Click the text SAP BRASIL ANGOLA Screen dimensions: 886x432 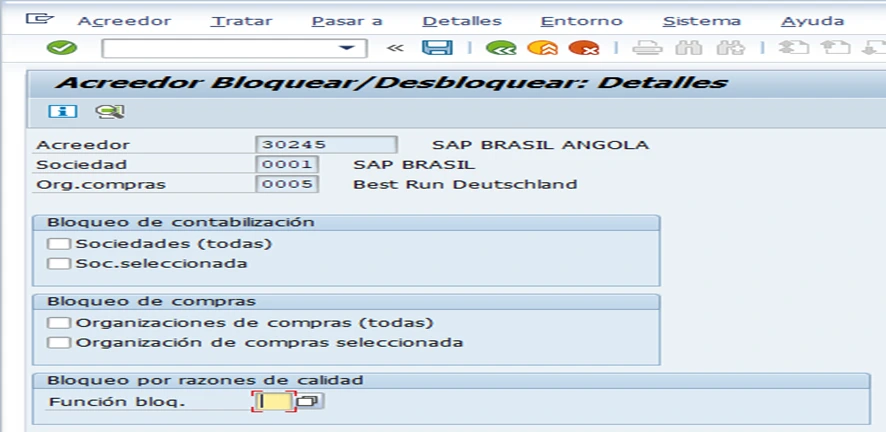541,145
